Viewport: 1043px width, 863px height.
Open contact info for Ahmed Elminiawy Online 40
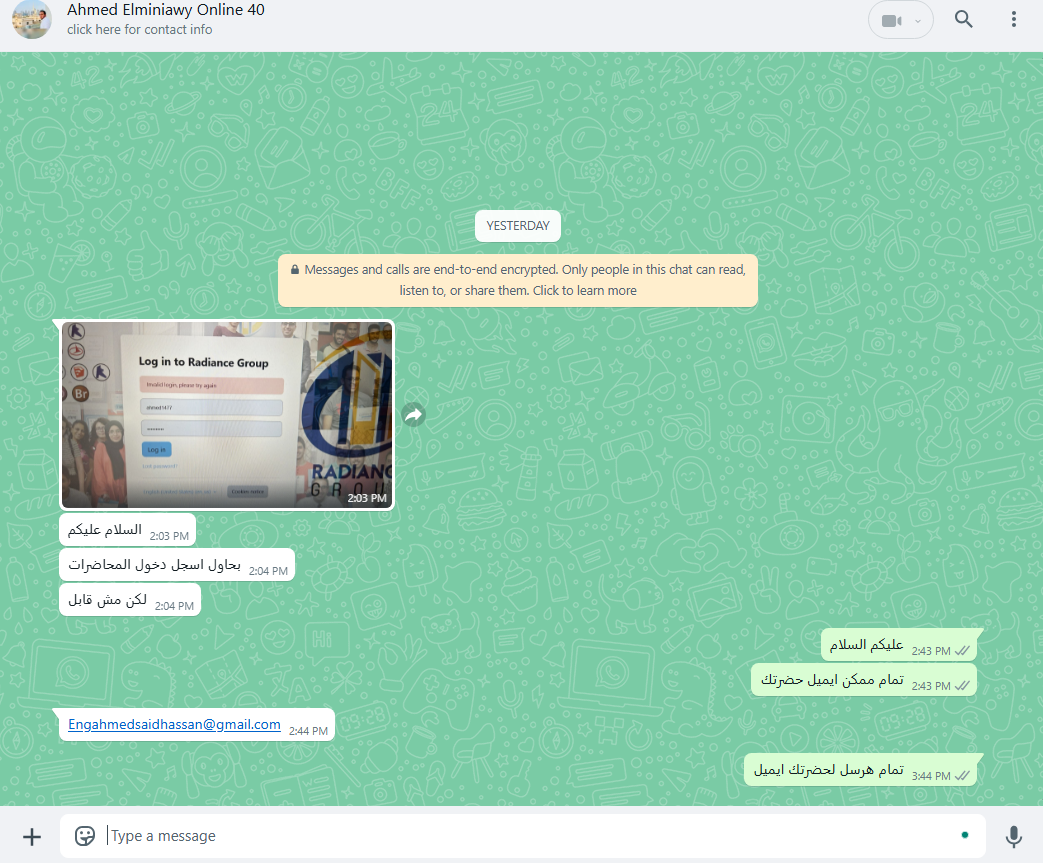(x=166, y=10)
